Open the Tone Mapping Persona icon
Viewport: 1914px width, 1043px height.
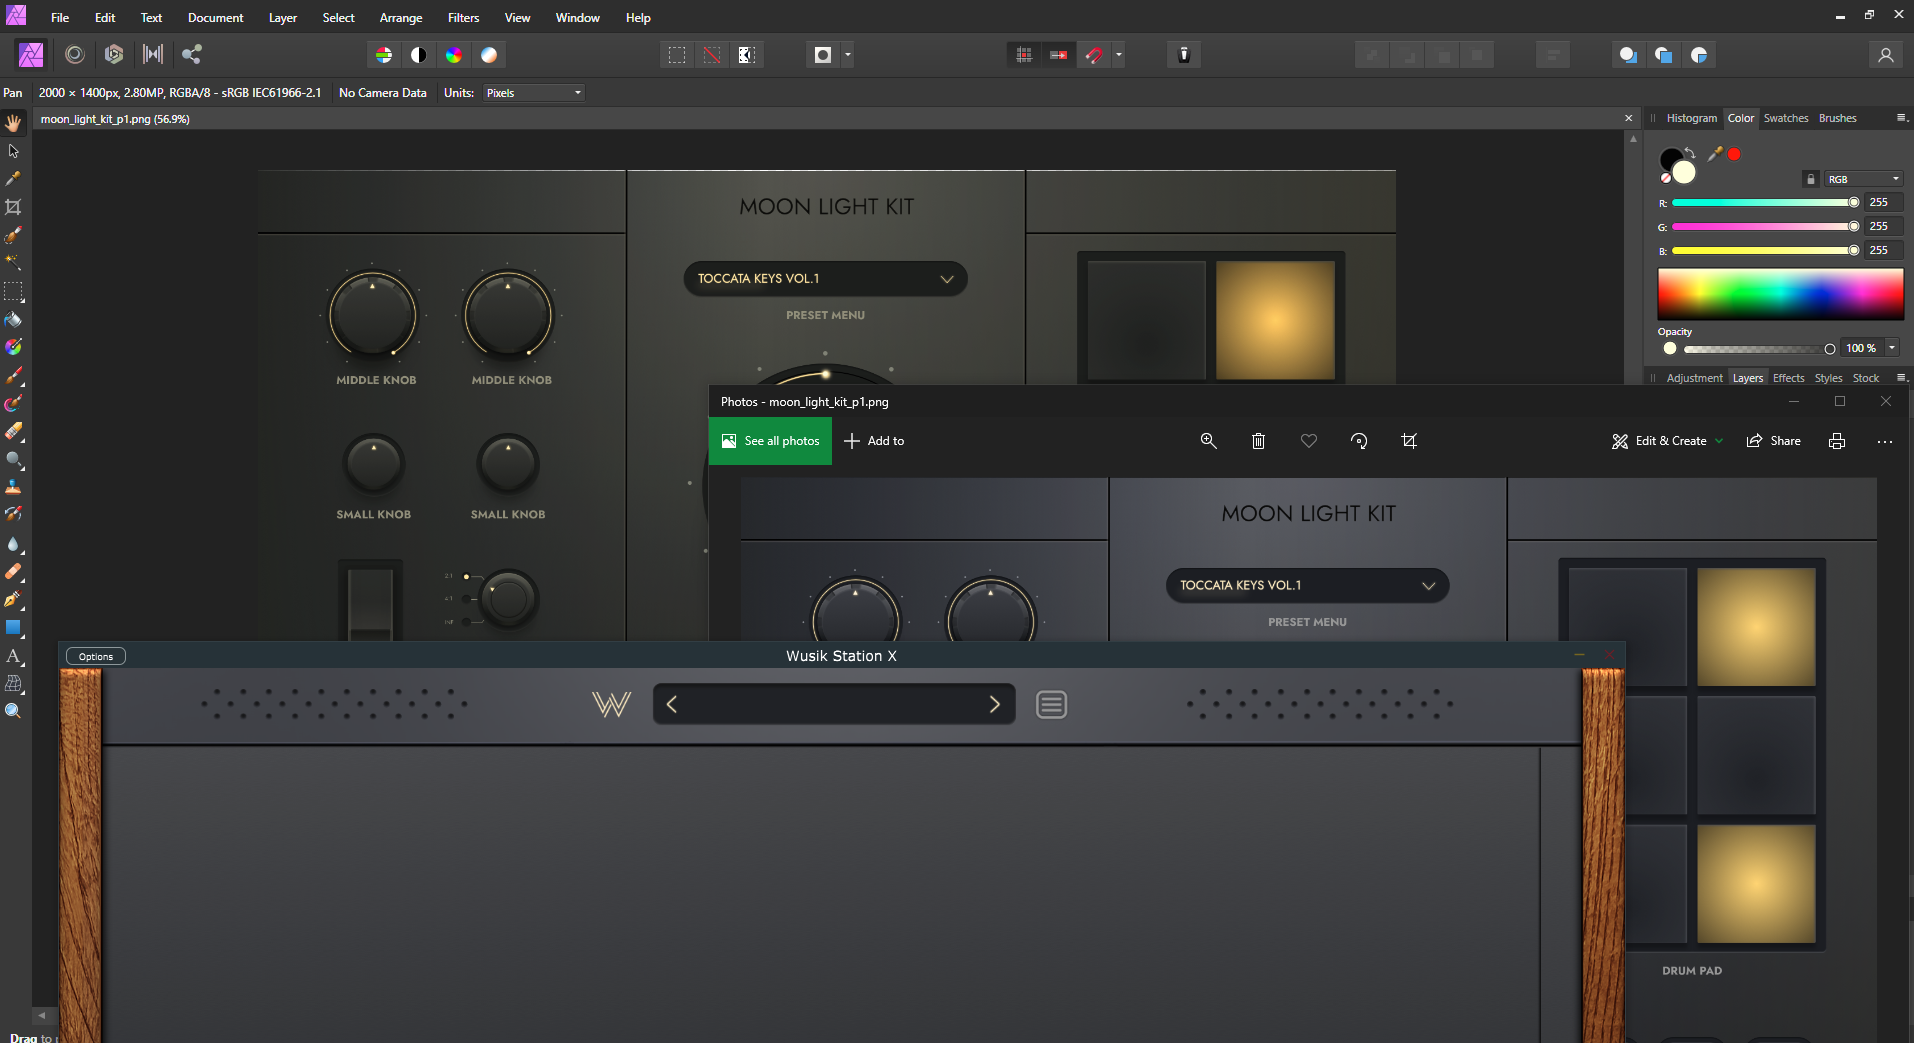point(153,55)
